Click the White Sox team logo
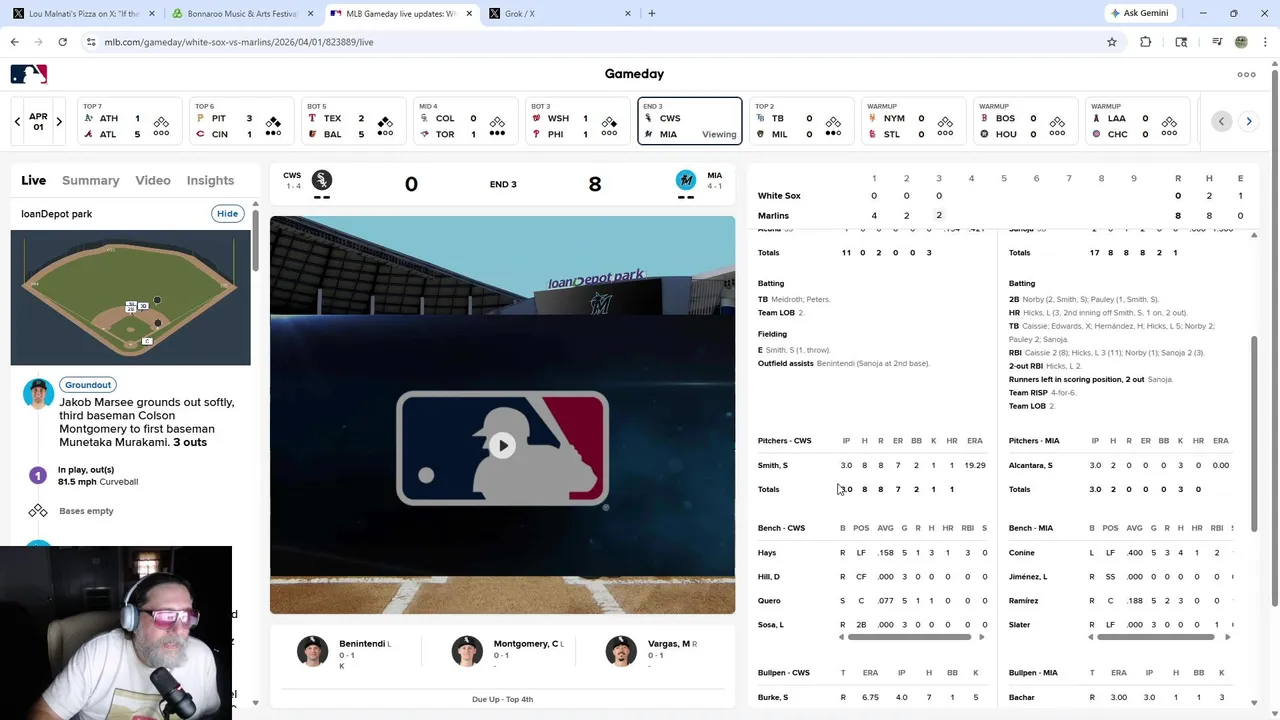The height and width of the screenshot is (720, 1280). click(x=321, y=180)
